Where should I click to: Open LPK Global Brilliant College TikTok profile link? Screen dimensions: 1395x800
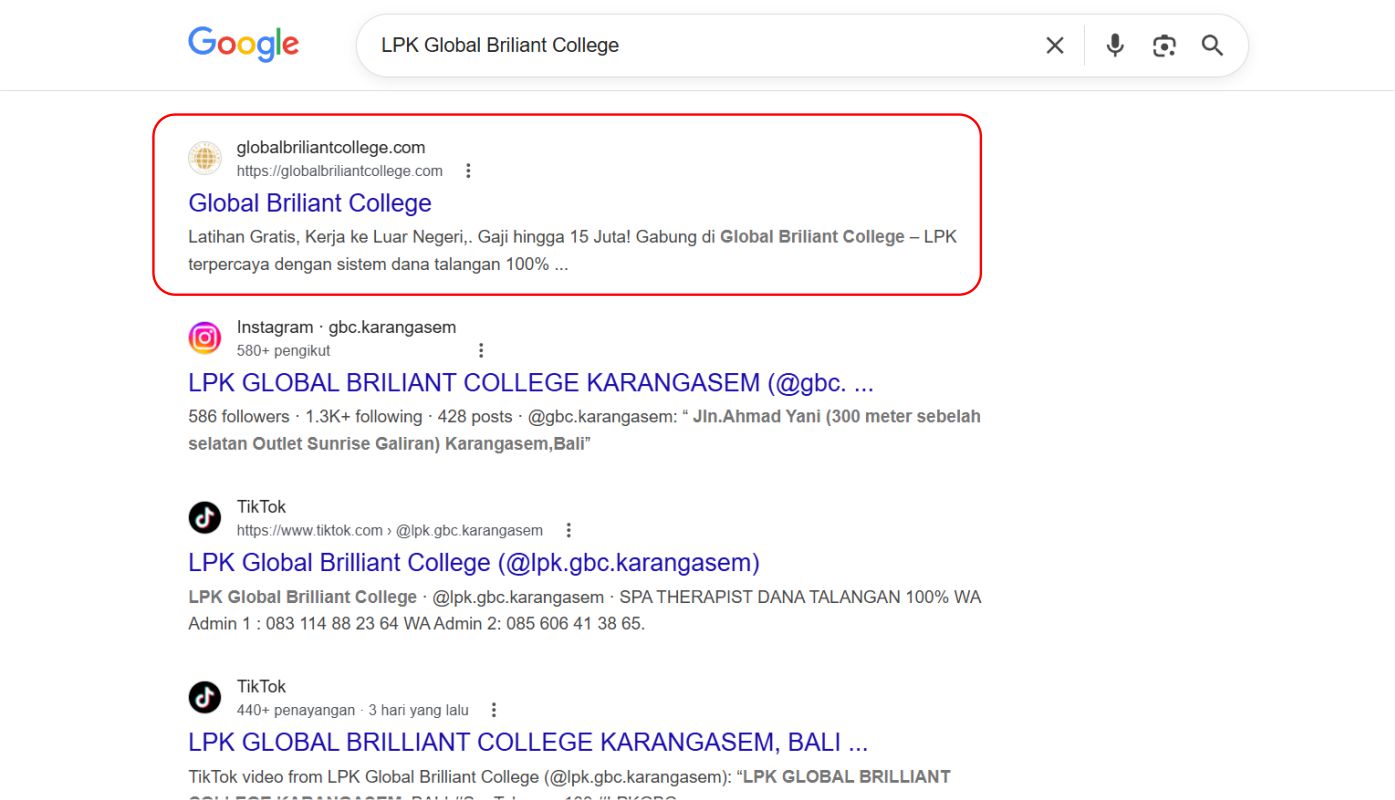point(473,563)
